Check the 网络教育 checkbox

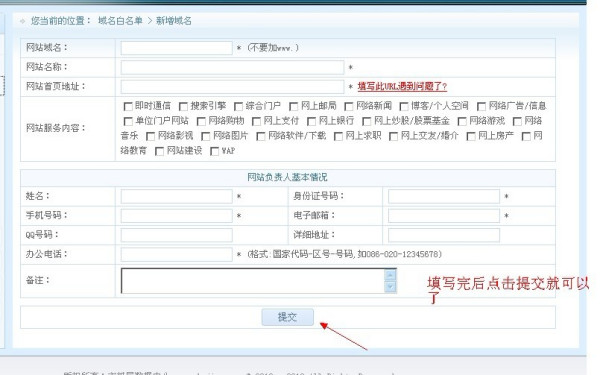[527, 136]
